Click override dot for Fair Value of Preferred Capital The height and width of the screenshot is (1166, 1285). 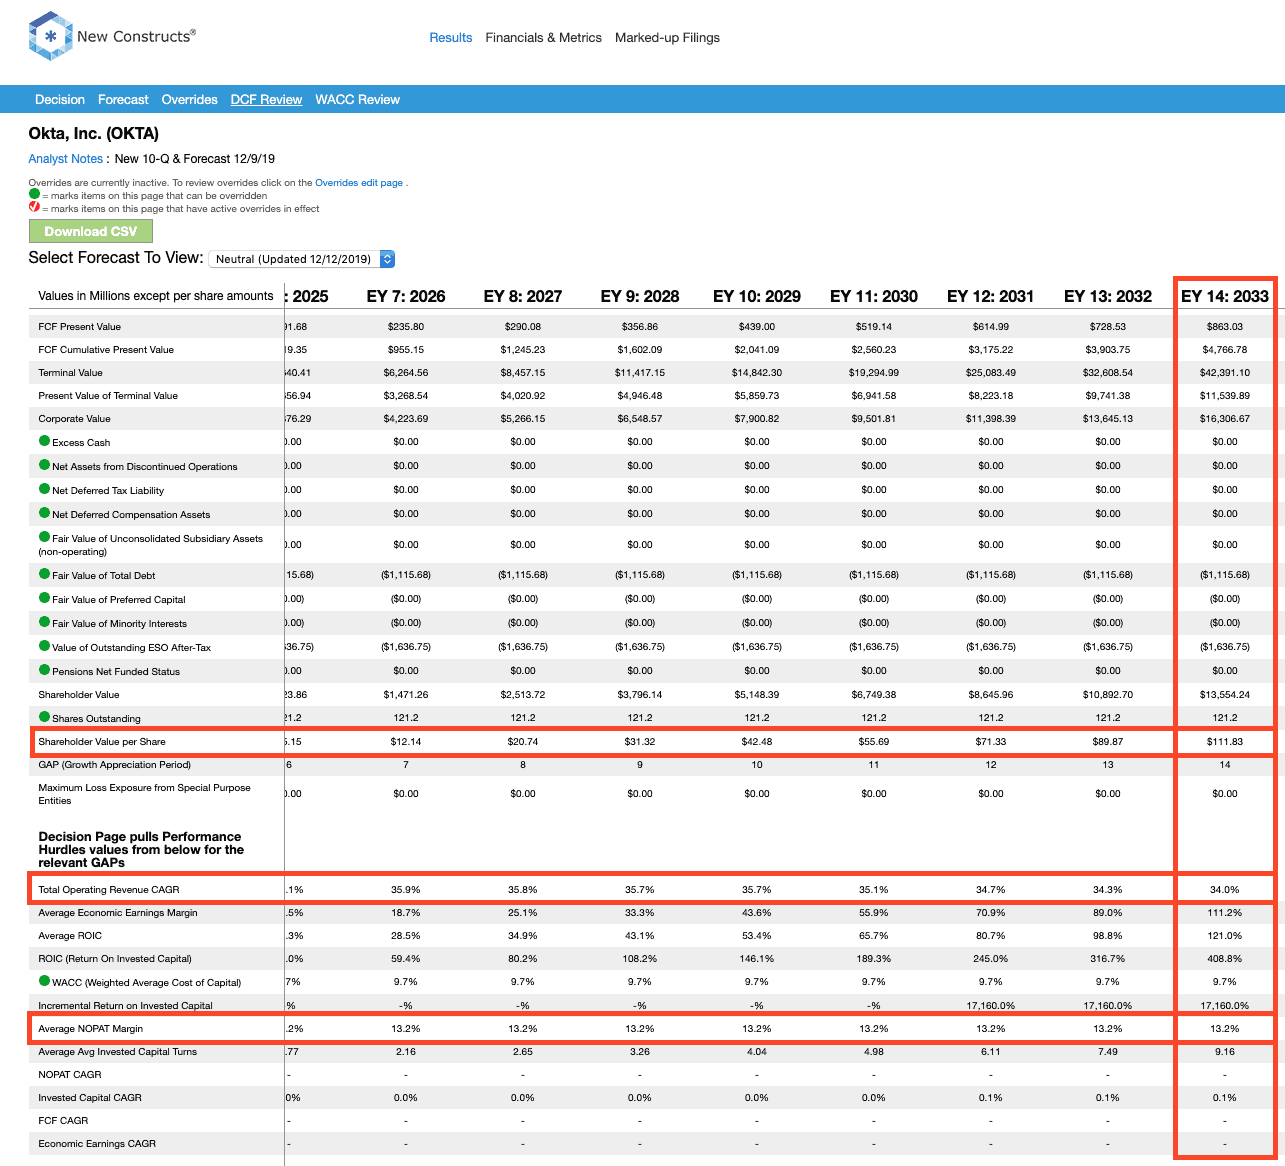click(44, 598)
